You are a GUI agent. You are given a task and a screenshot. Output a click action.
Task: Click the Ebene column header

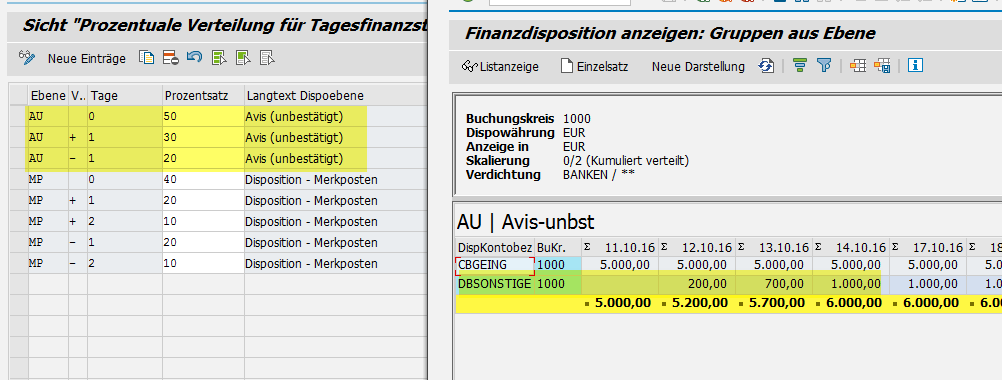[x=48, y=96]
